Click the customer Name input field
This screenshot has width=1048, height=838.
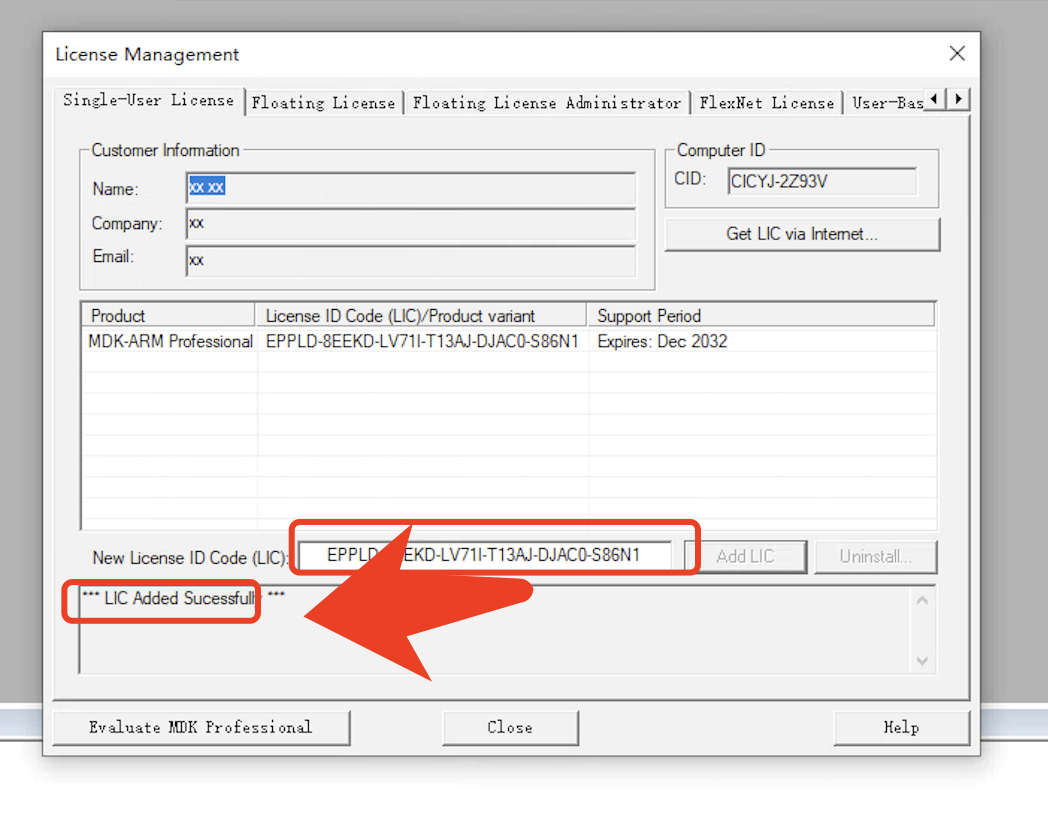pyautogui.click(x=411, y=188)
